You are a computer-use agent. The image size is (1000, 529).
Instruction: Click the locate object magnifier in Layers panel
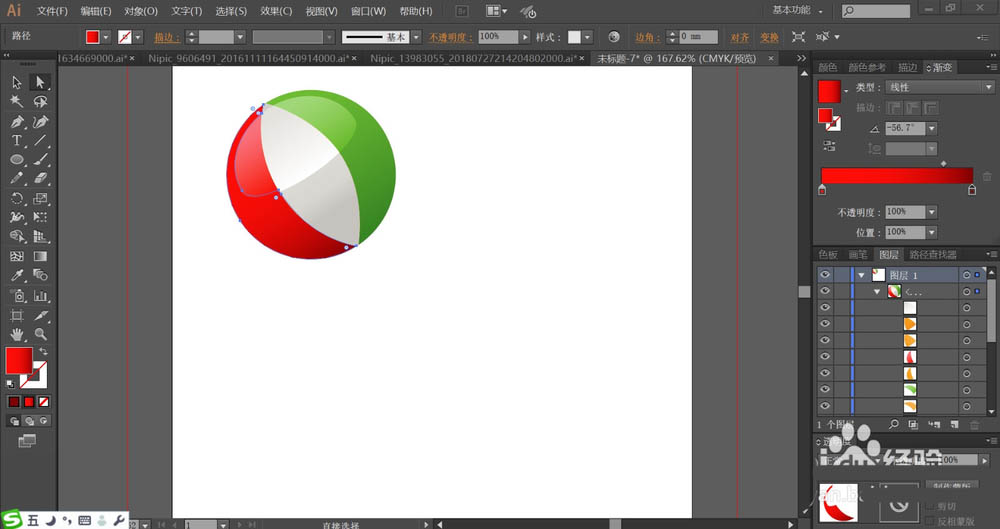click(x=893, y=424)
